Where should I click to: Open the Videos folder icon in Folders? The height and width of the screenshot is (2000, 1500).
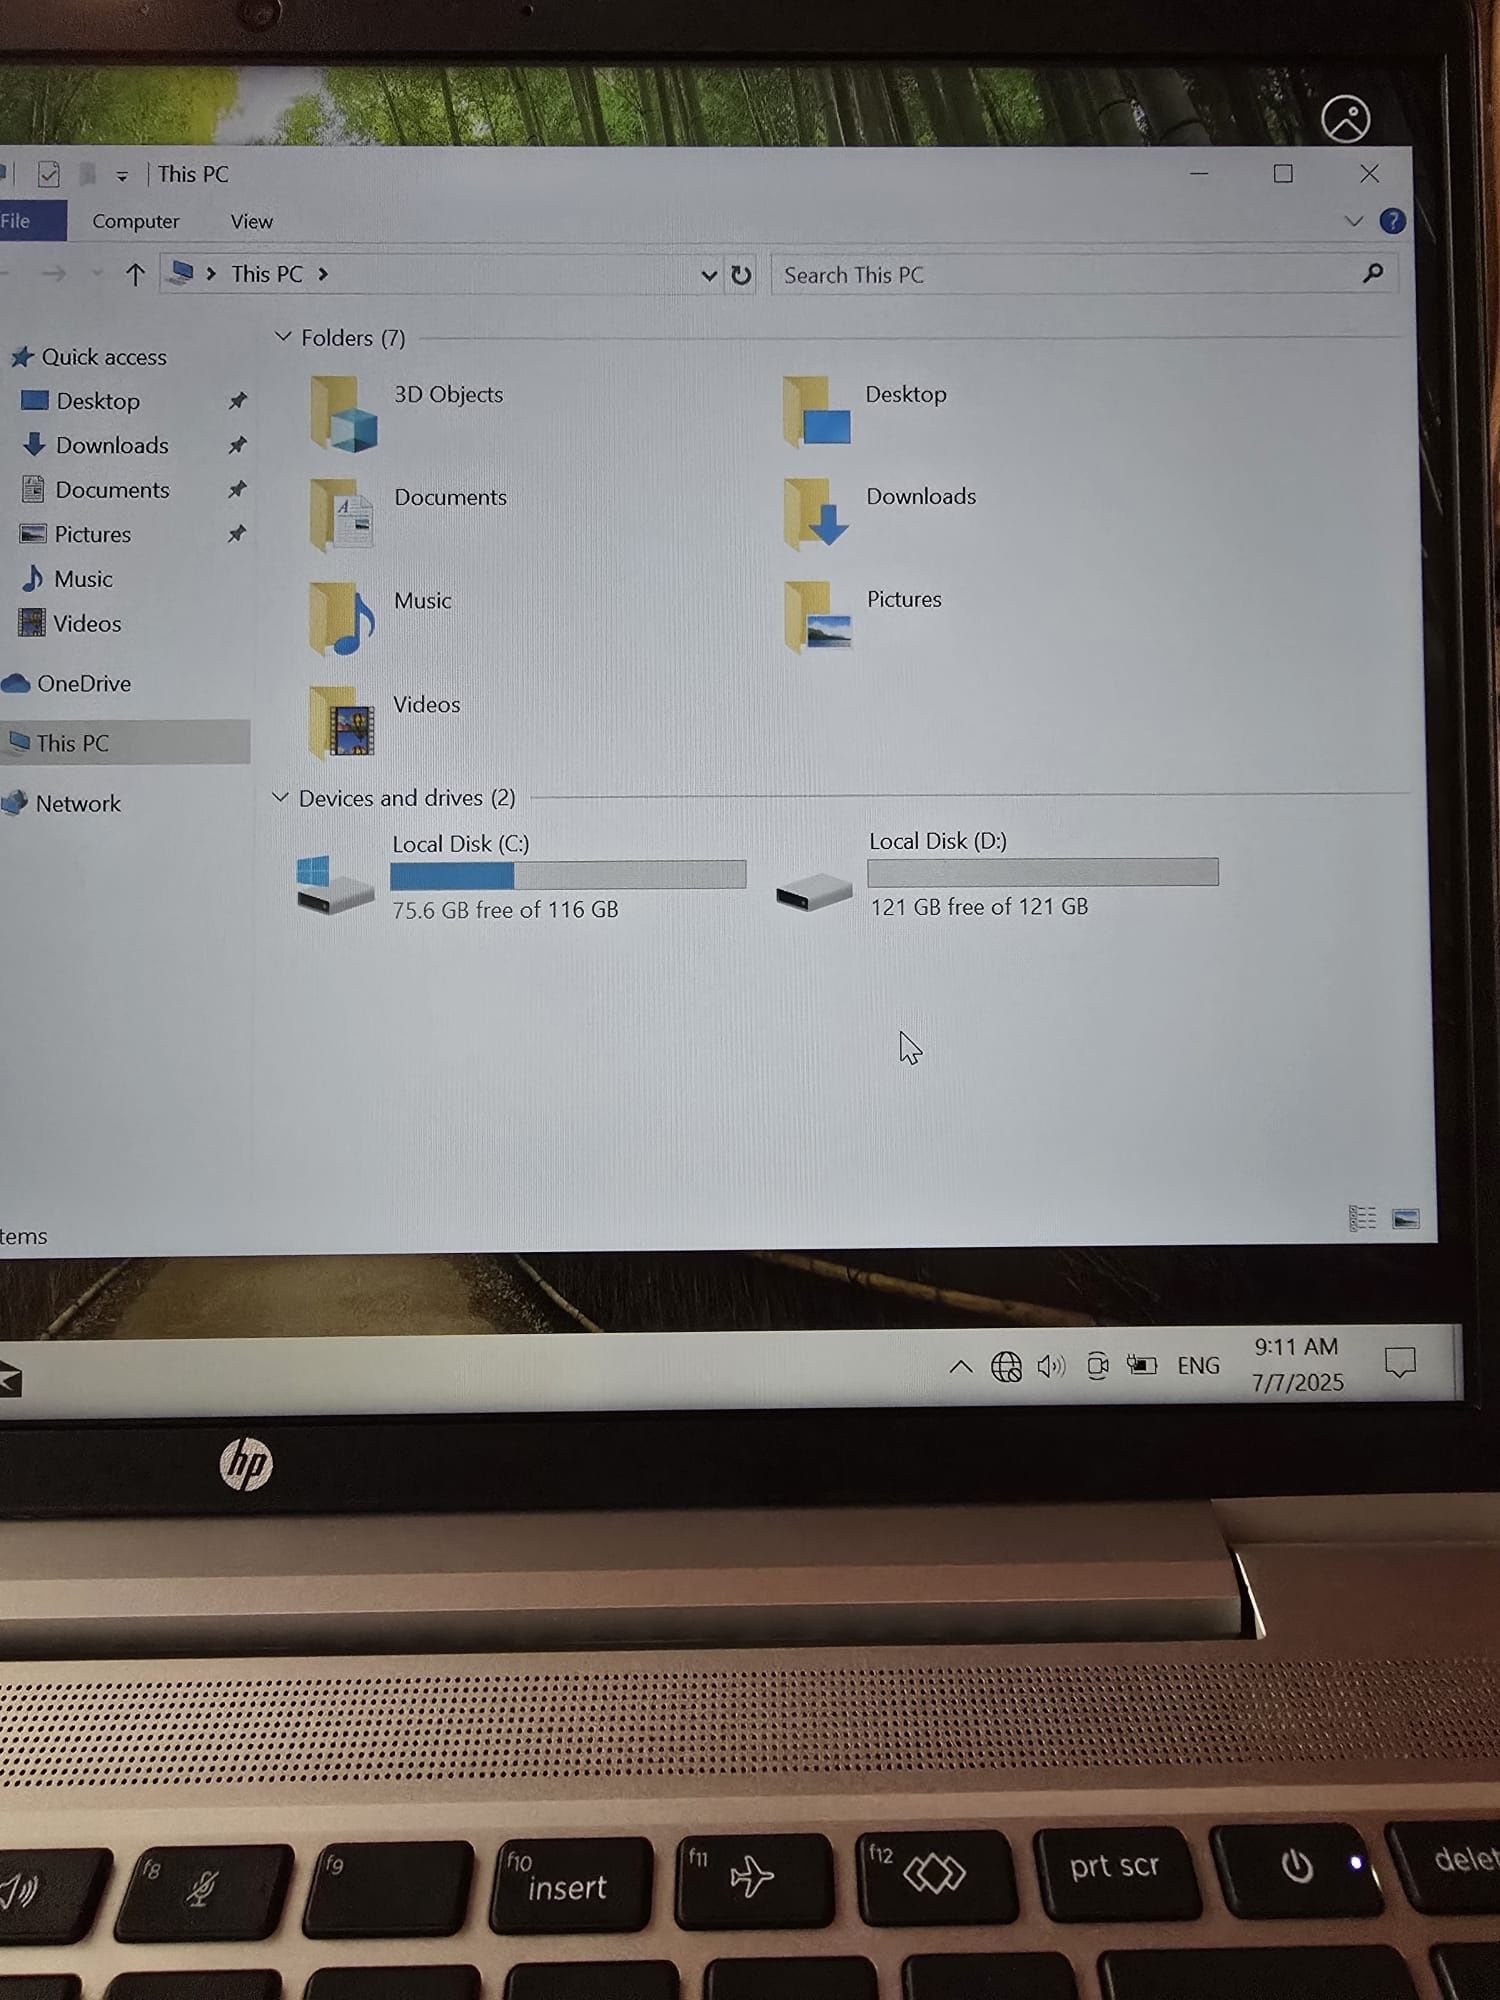pyautogui.click(x=342, y=722)
